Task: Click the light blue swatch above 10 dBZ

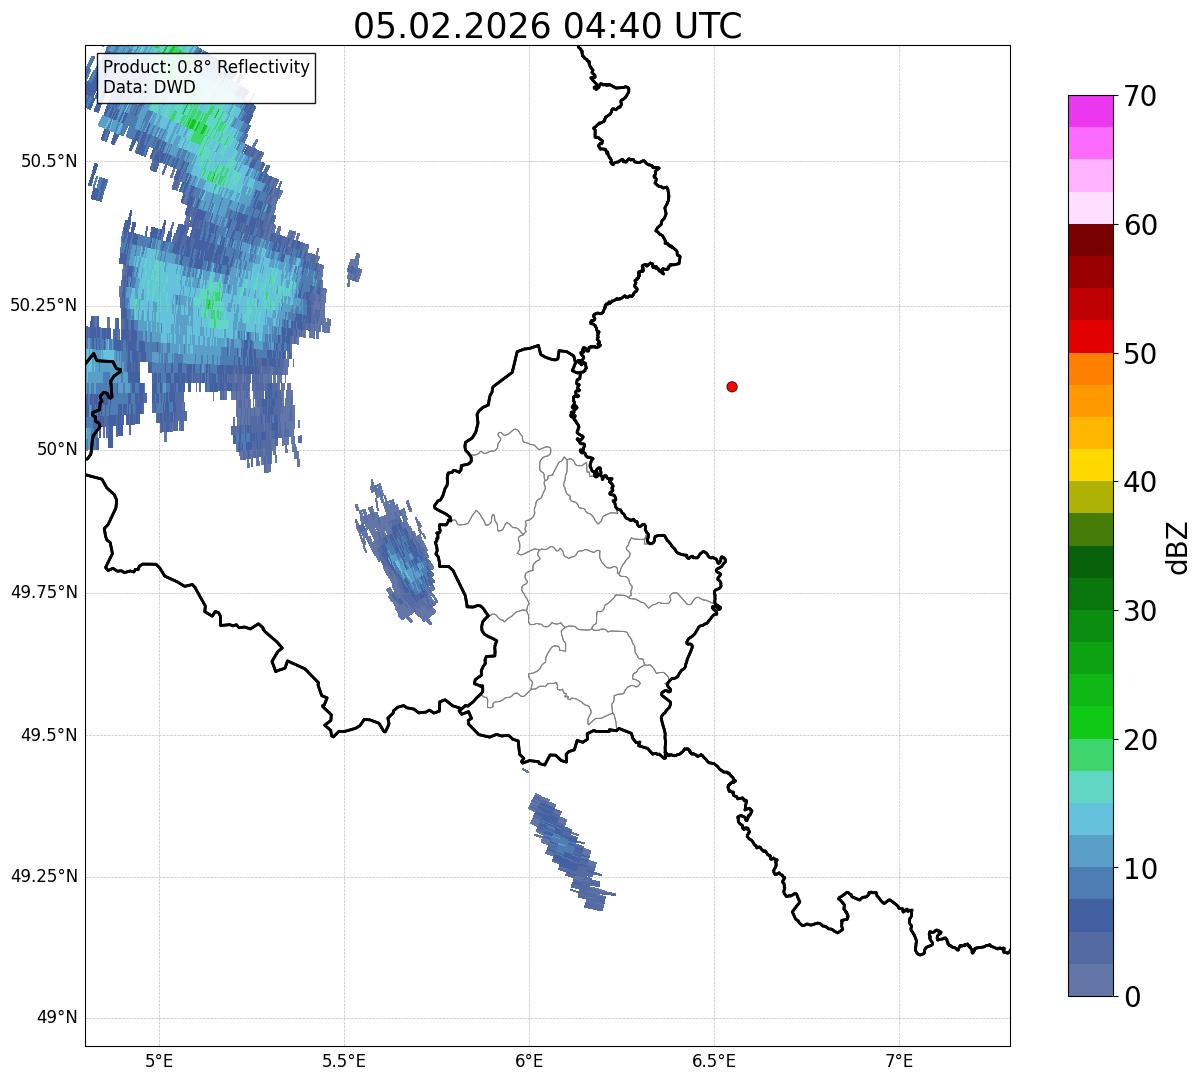Action: [1090, 851]
